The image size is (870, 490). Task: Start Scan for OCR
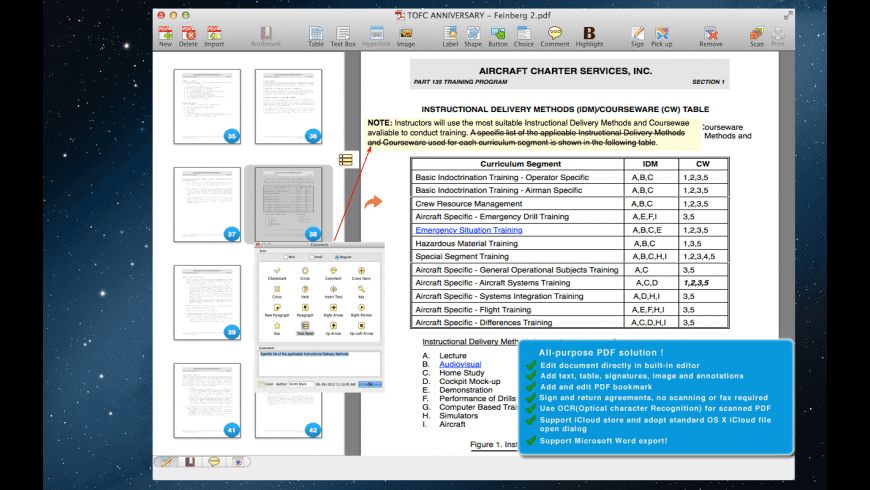tap(756, 36)
